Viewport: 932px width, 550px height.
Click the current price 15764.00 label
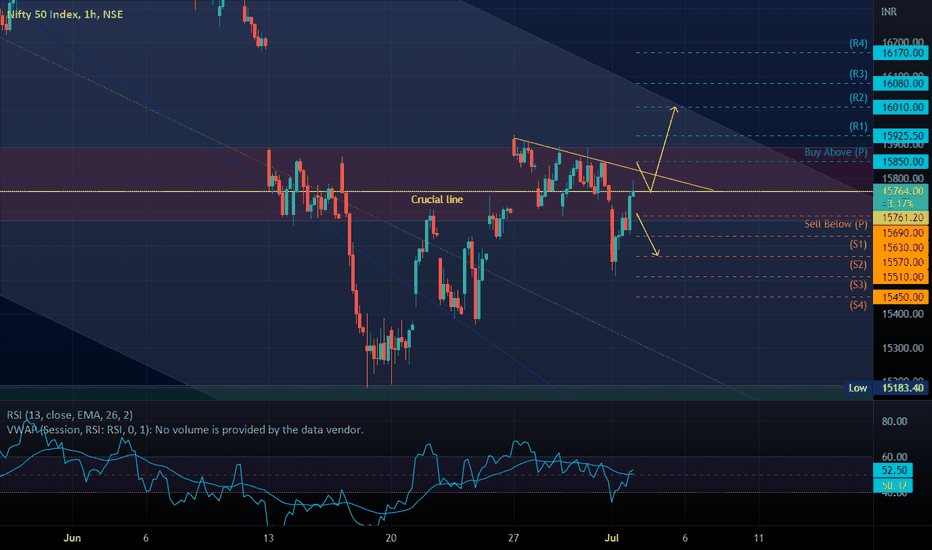click(900, 191)
